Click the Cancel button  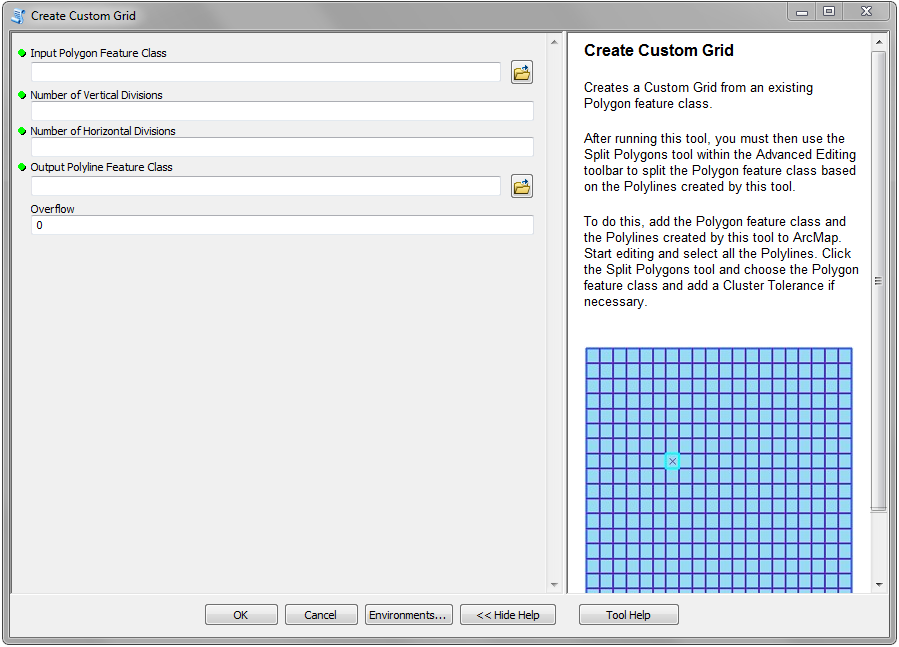pos(320,615)
